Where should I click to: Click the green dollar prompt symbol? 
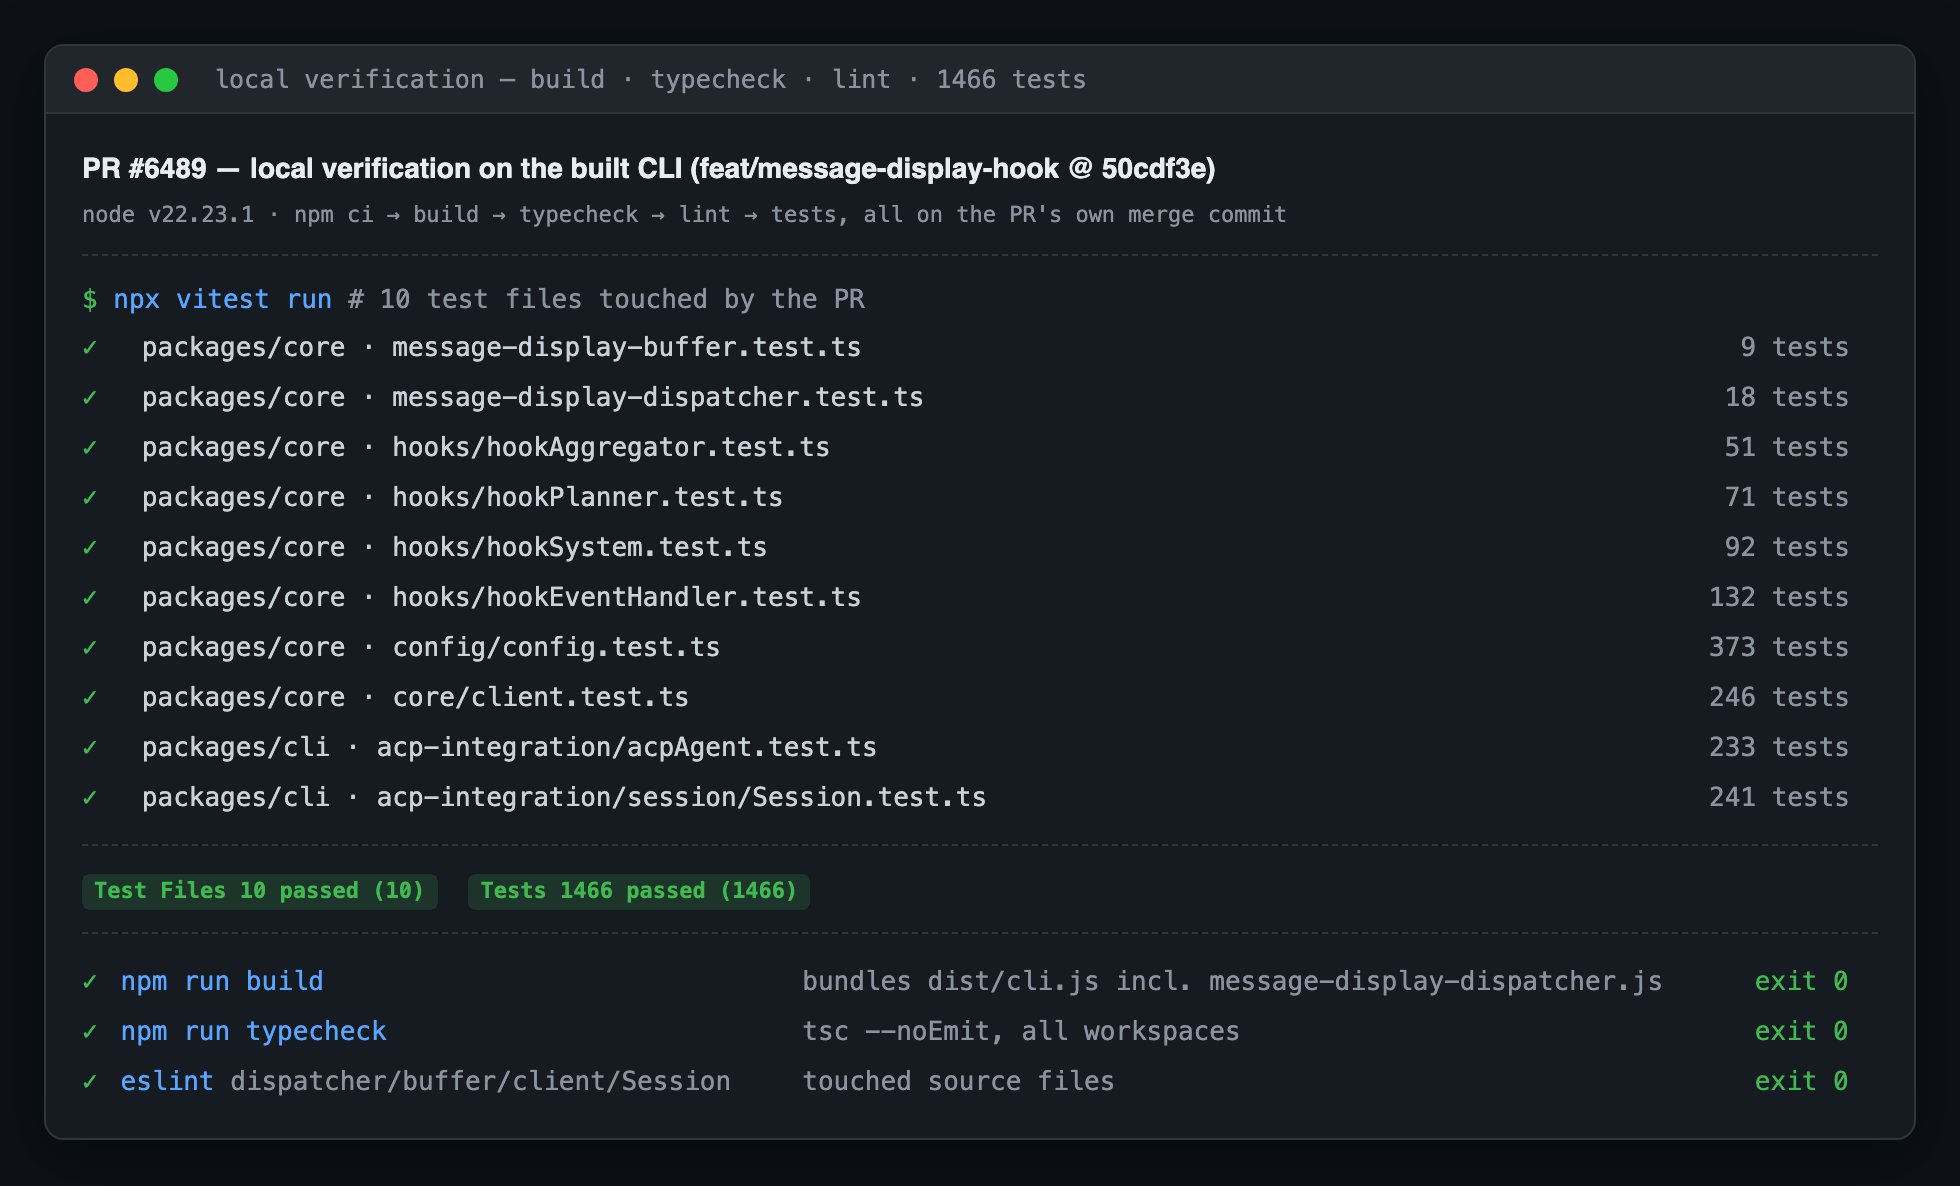(90, 299)
